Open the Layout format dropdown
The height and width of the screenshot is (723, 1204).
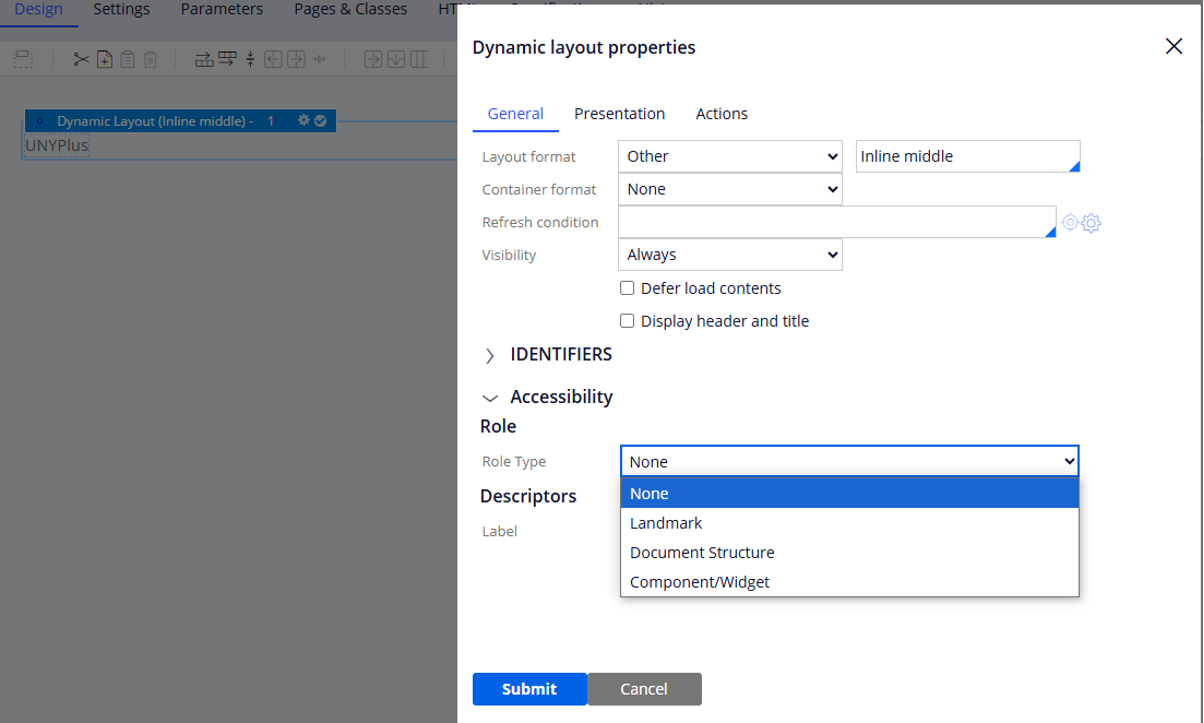(729, 156)
